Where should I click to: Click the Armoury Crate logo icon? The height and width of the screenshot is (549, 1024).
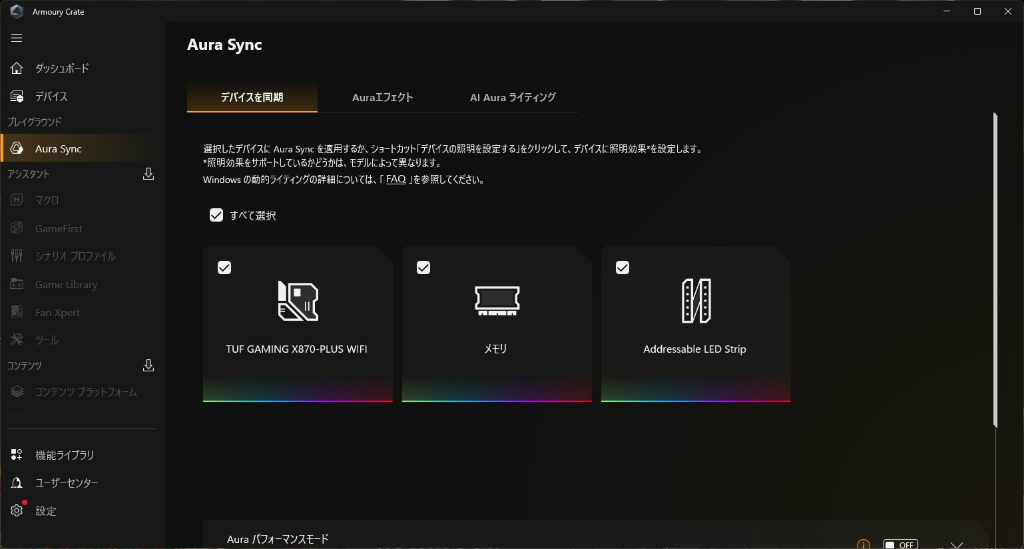point(17,11)
